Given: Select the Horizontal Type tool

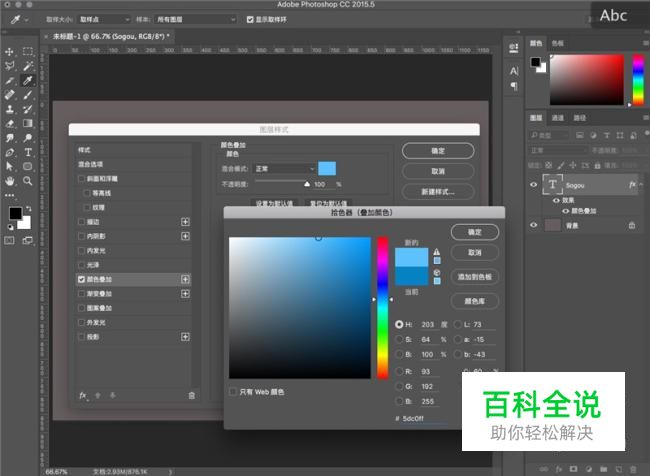Looking at the screenshot, I should coord(28,152).
